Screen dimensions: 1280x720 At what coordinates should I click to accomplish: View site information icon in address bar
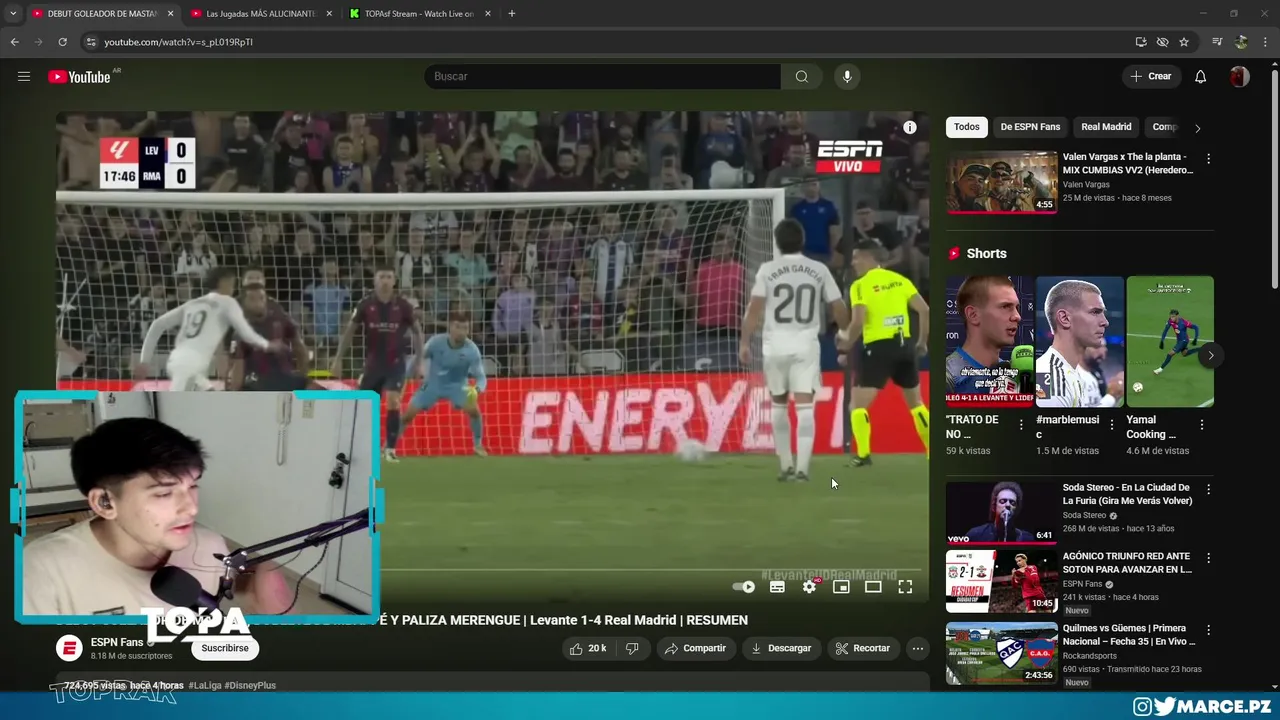point(91,42)
